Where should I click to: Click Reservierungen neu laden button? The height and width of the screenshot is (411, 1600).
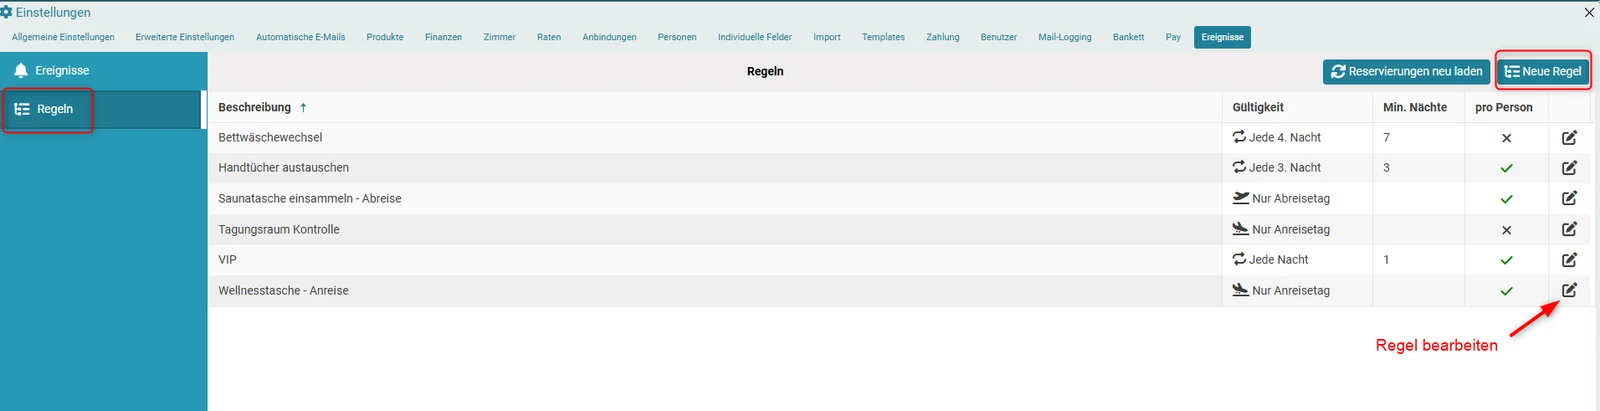(x=1406, y=71)
